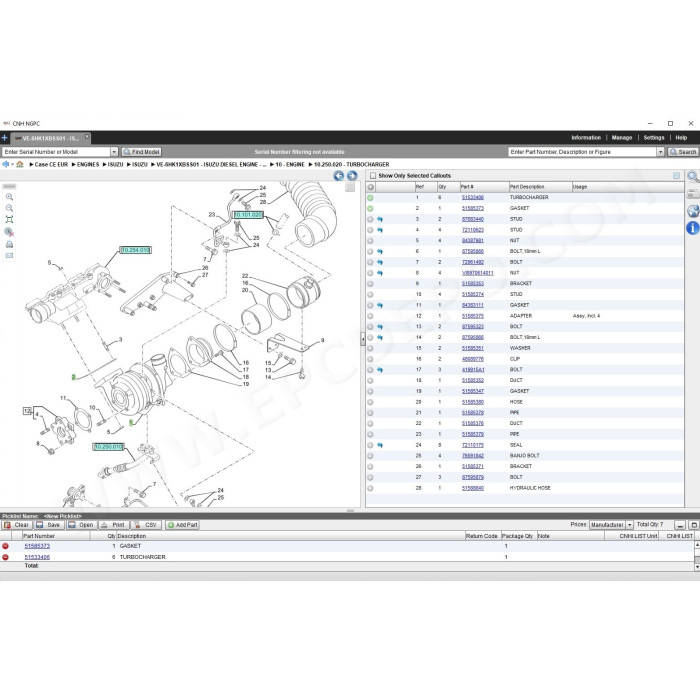
Task: Open part number link 51585375 for ADAPTER
Action: tap(473, 316)
